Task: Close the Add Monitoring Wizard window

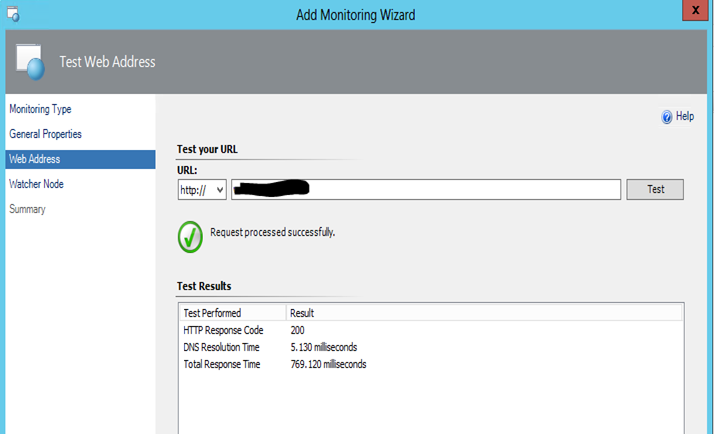Action: click(x=694, y=10)
